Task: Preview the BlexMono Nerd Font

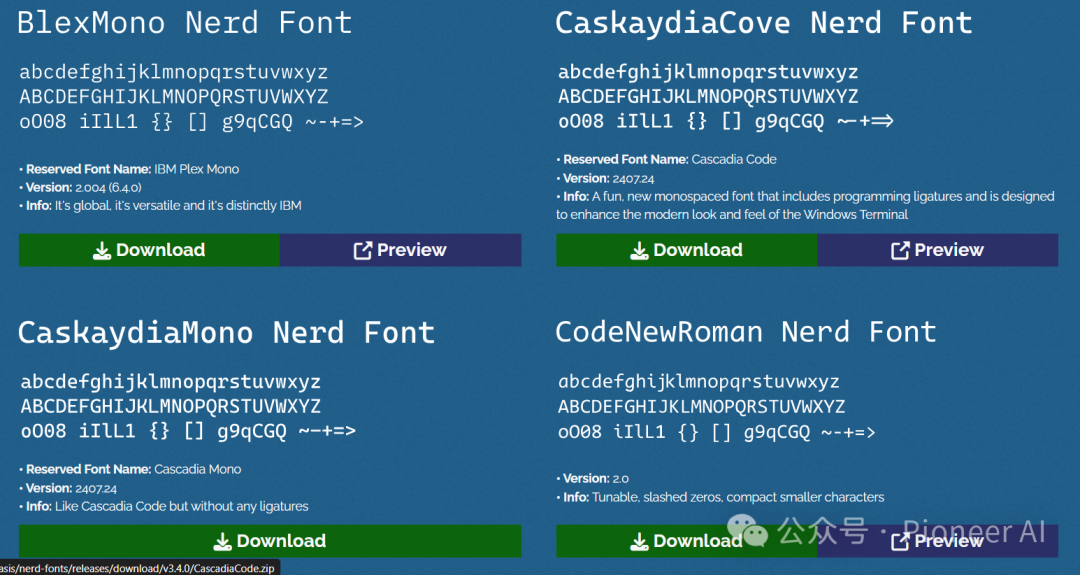Action: (x=400, y=250)
